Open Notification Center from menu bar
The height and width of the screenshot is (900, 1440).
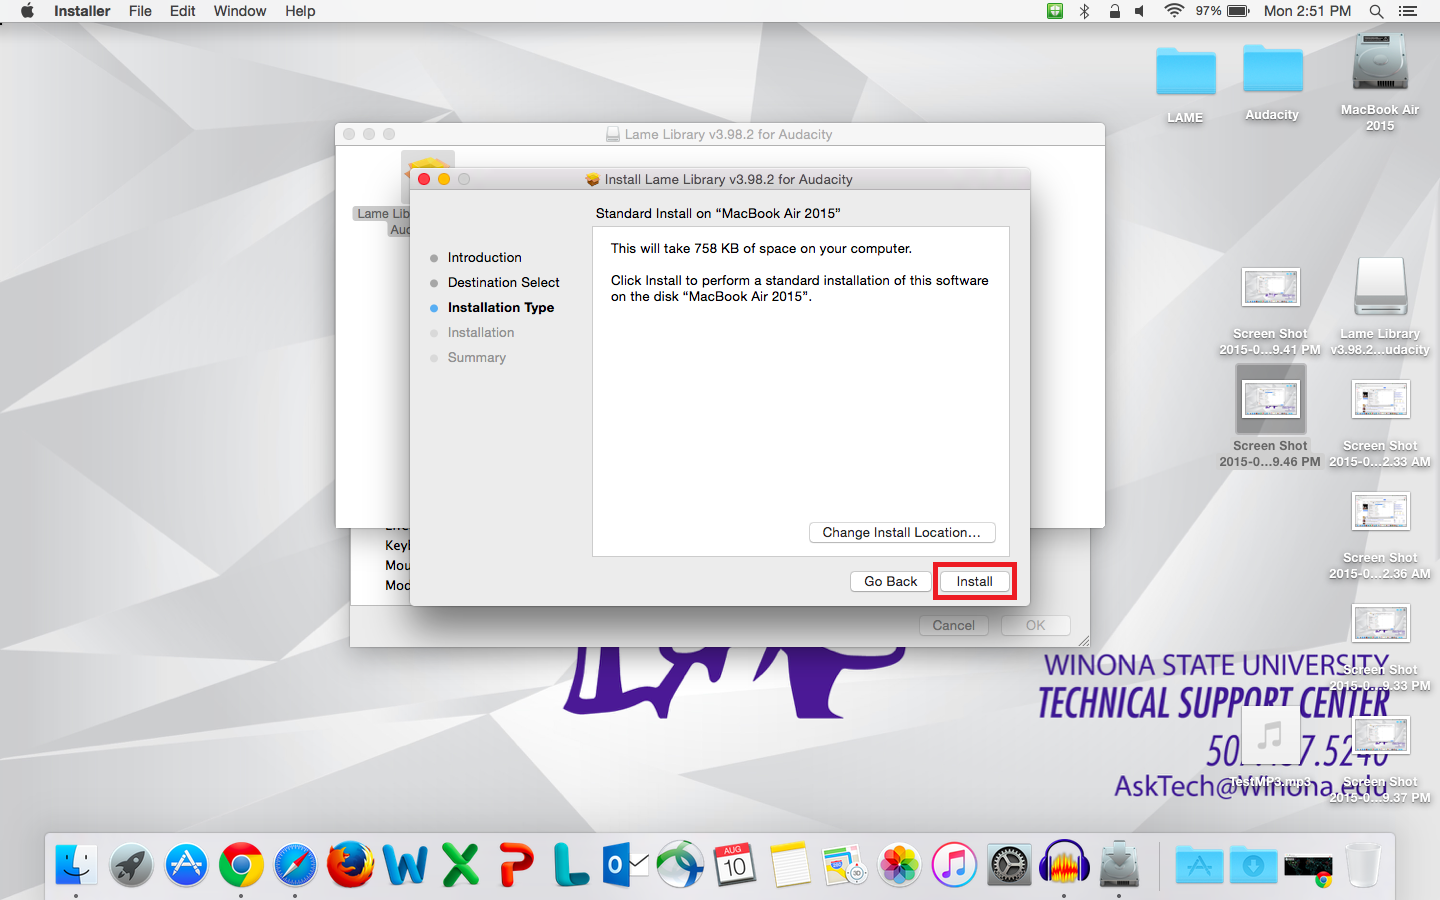[1408, 11]
